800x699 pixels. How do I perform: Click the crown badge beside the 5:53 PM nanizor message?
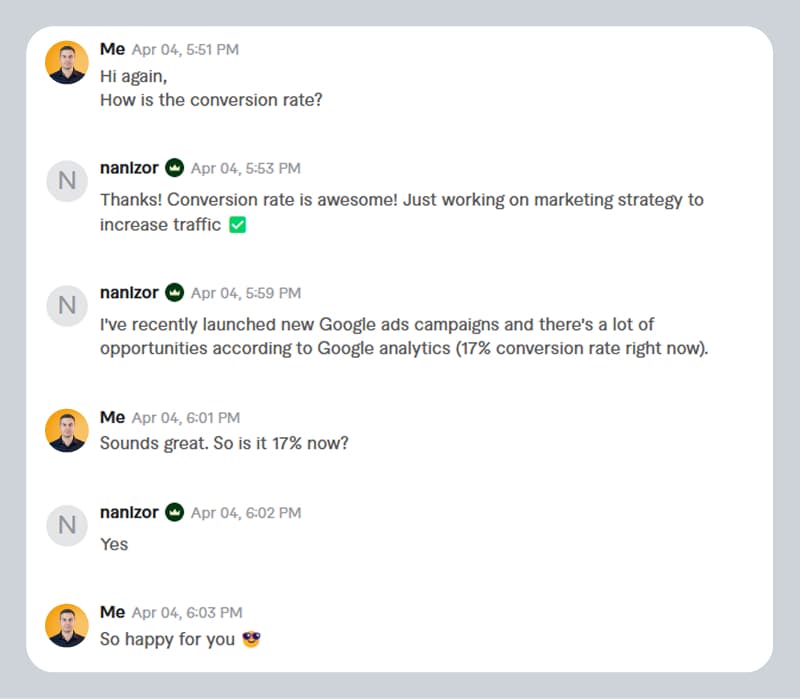pos(175,168)
